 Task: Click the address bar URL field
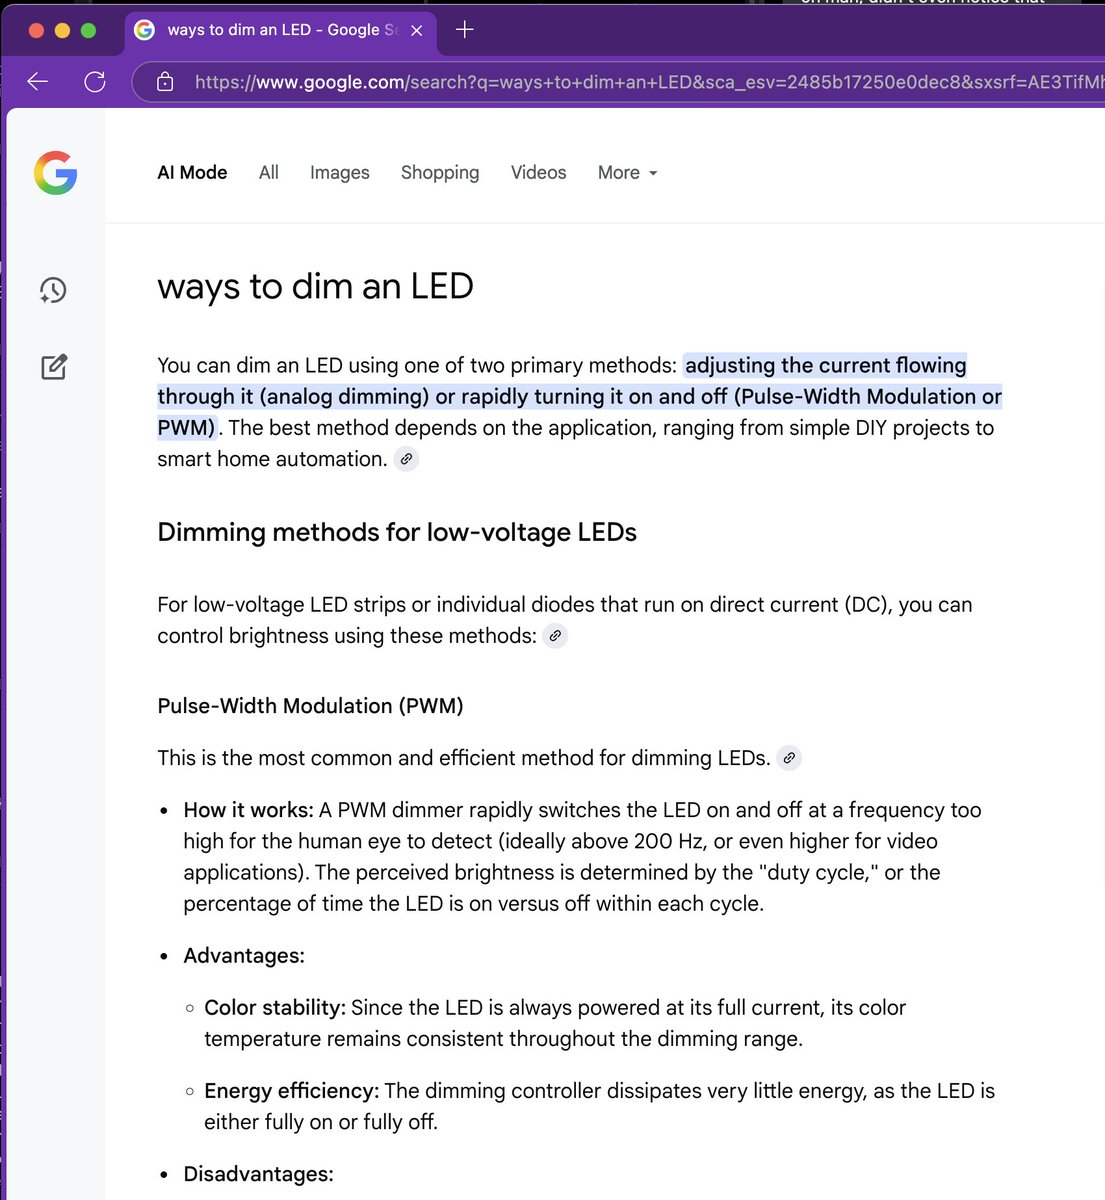640,82
